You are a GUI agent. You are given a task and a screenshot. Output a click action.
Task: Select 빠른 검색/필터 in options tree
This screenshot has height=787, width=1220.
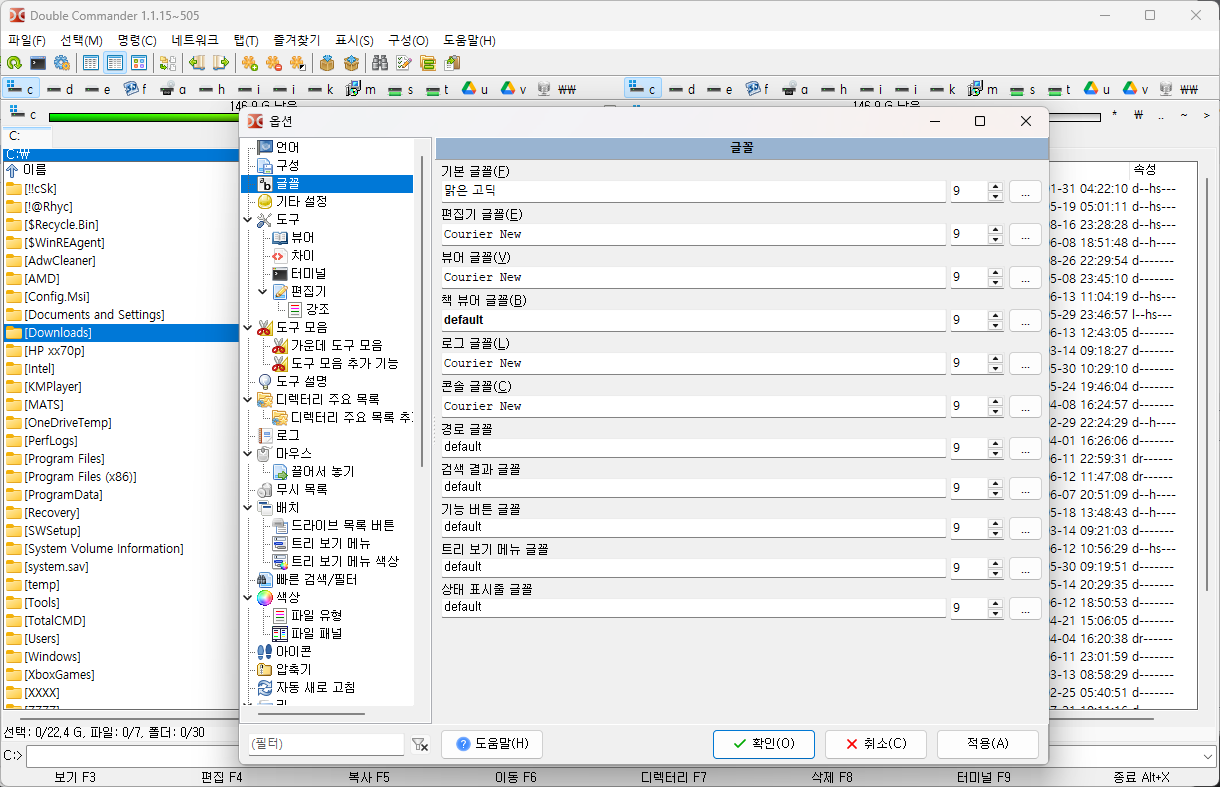317,579
